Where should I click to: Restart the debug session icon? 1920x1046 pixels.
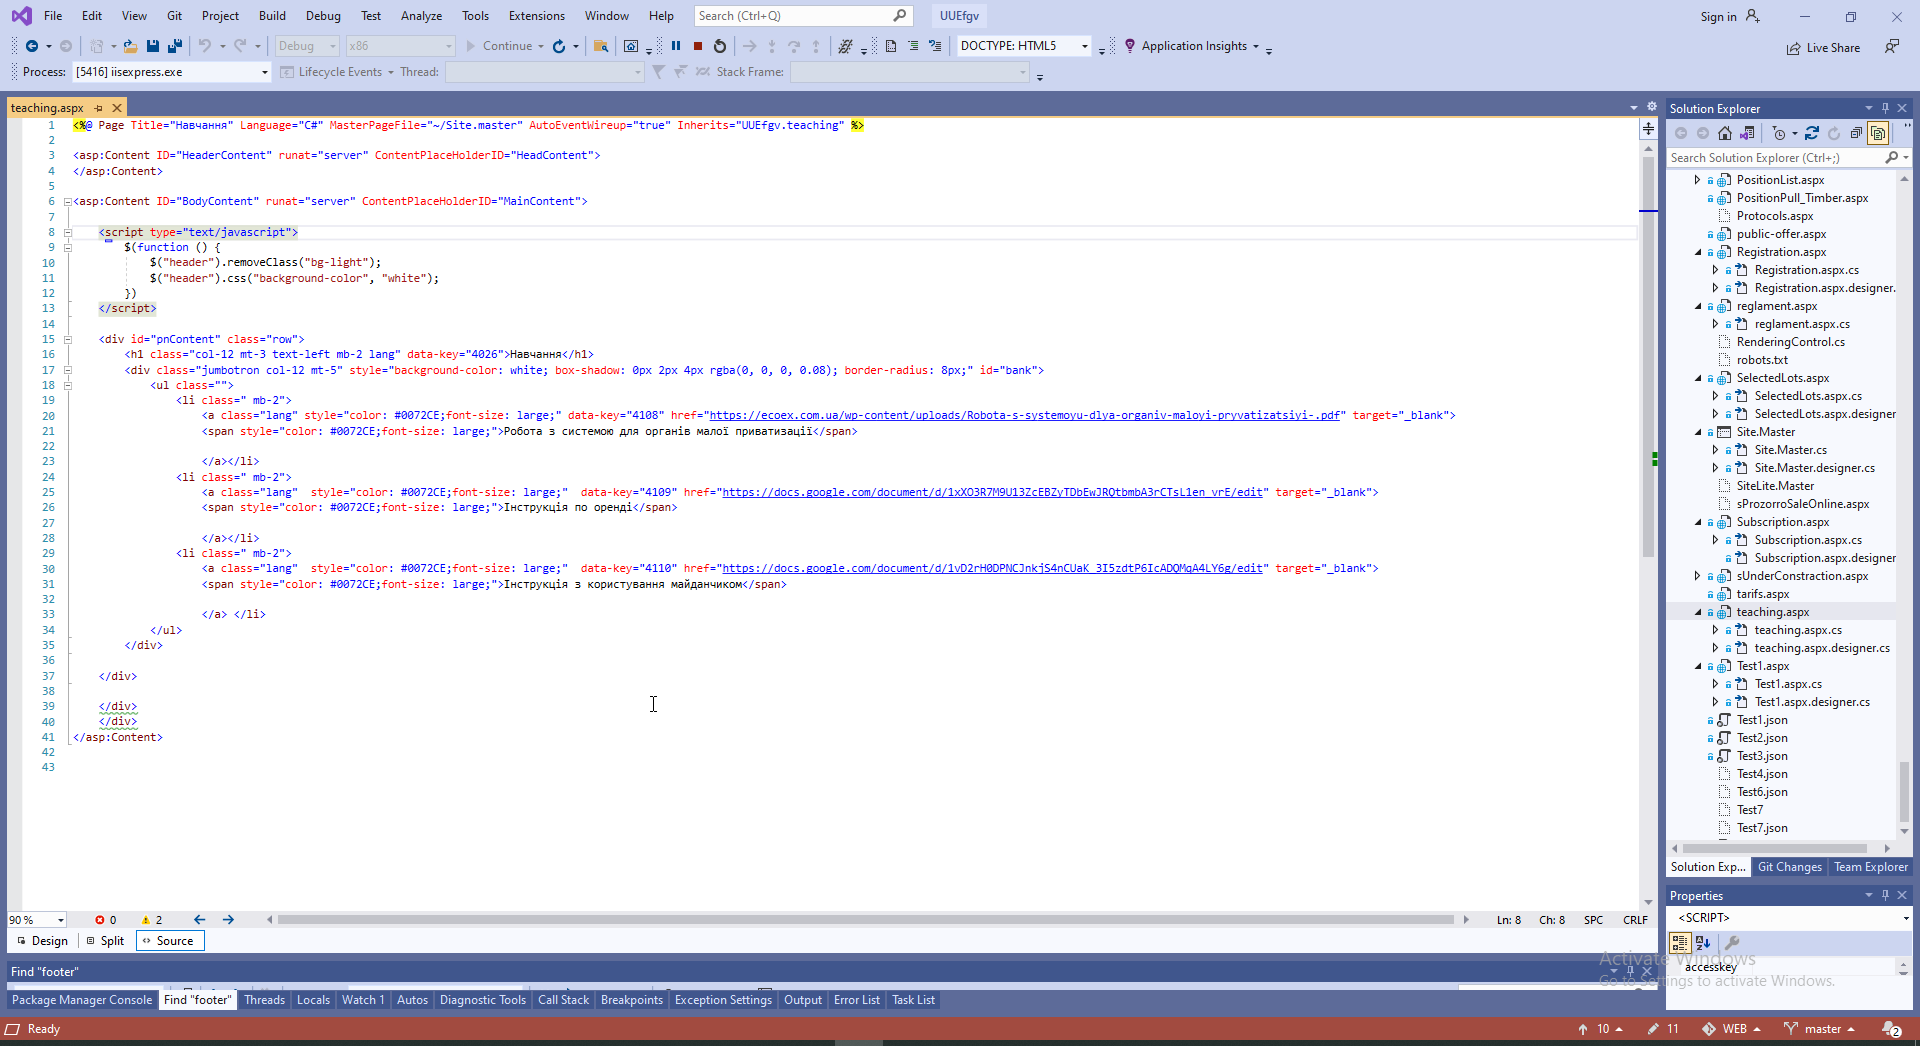click(720, 46)
